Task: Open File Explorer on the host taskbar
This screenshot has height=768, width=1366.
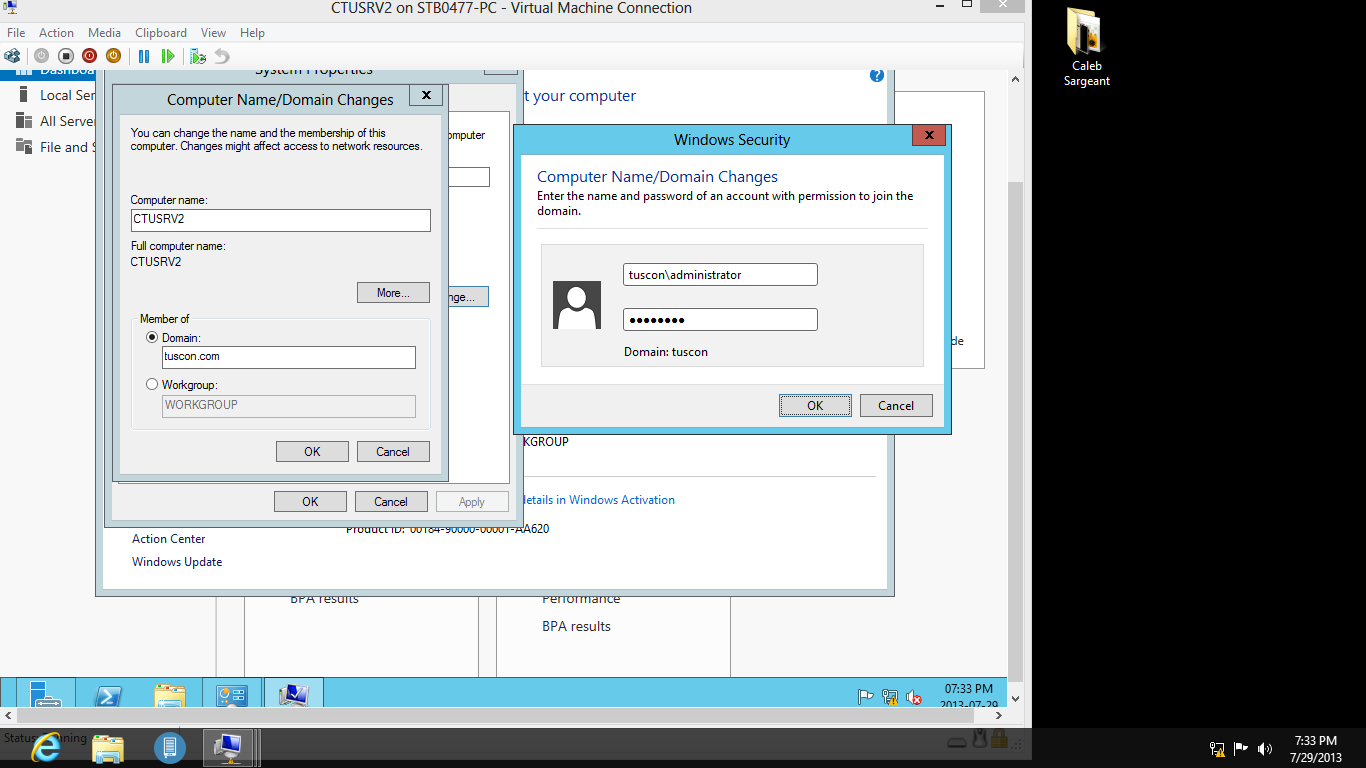Action: [x=107, y=747]
